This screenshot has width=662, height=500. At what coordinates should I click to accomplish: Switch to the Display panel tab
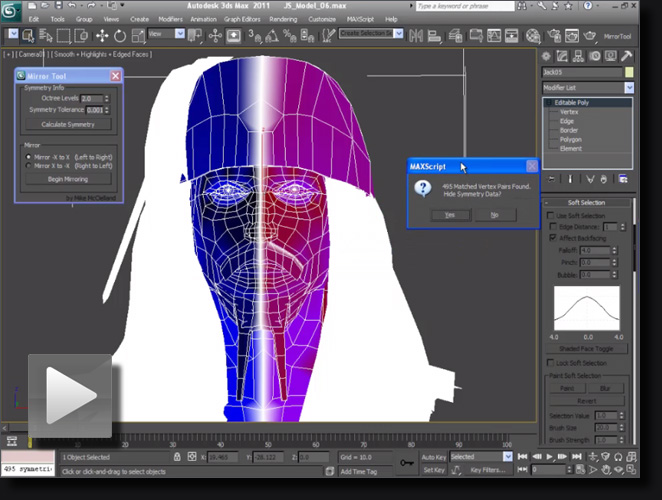[x=610, y=56]
